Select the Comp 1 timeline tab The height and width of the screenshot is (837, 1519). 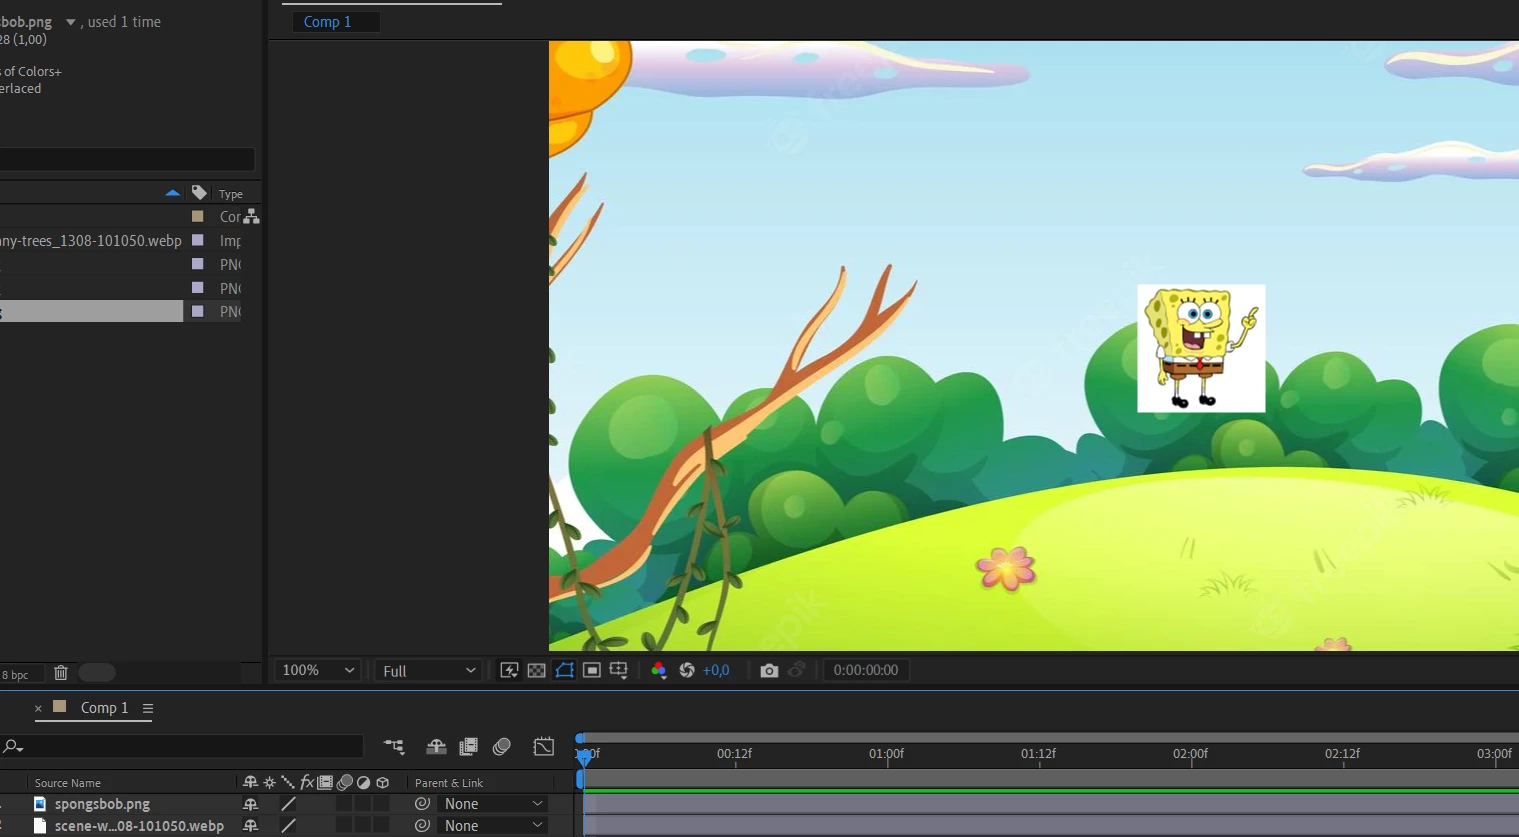(104, 708)
